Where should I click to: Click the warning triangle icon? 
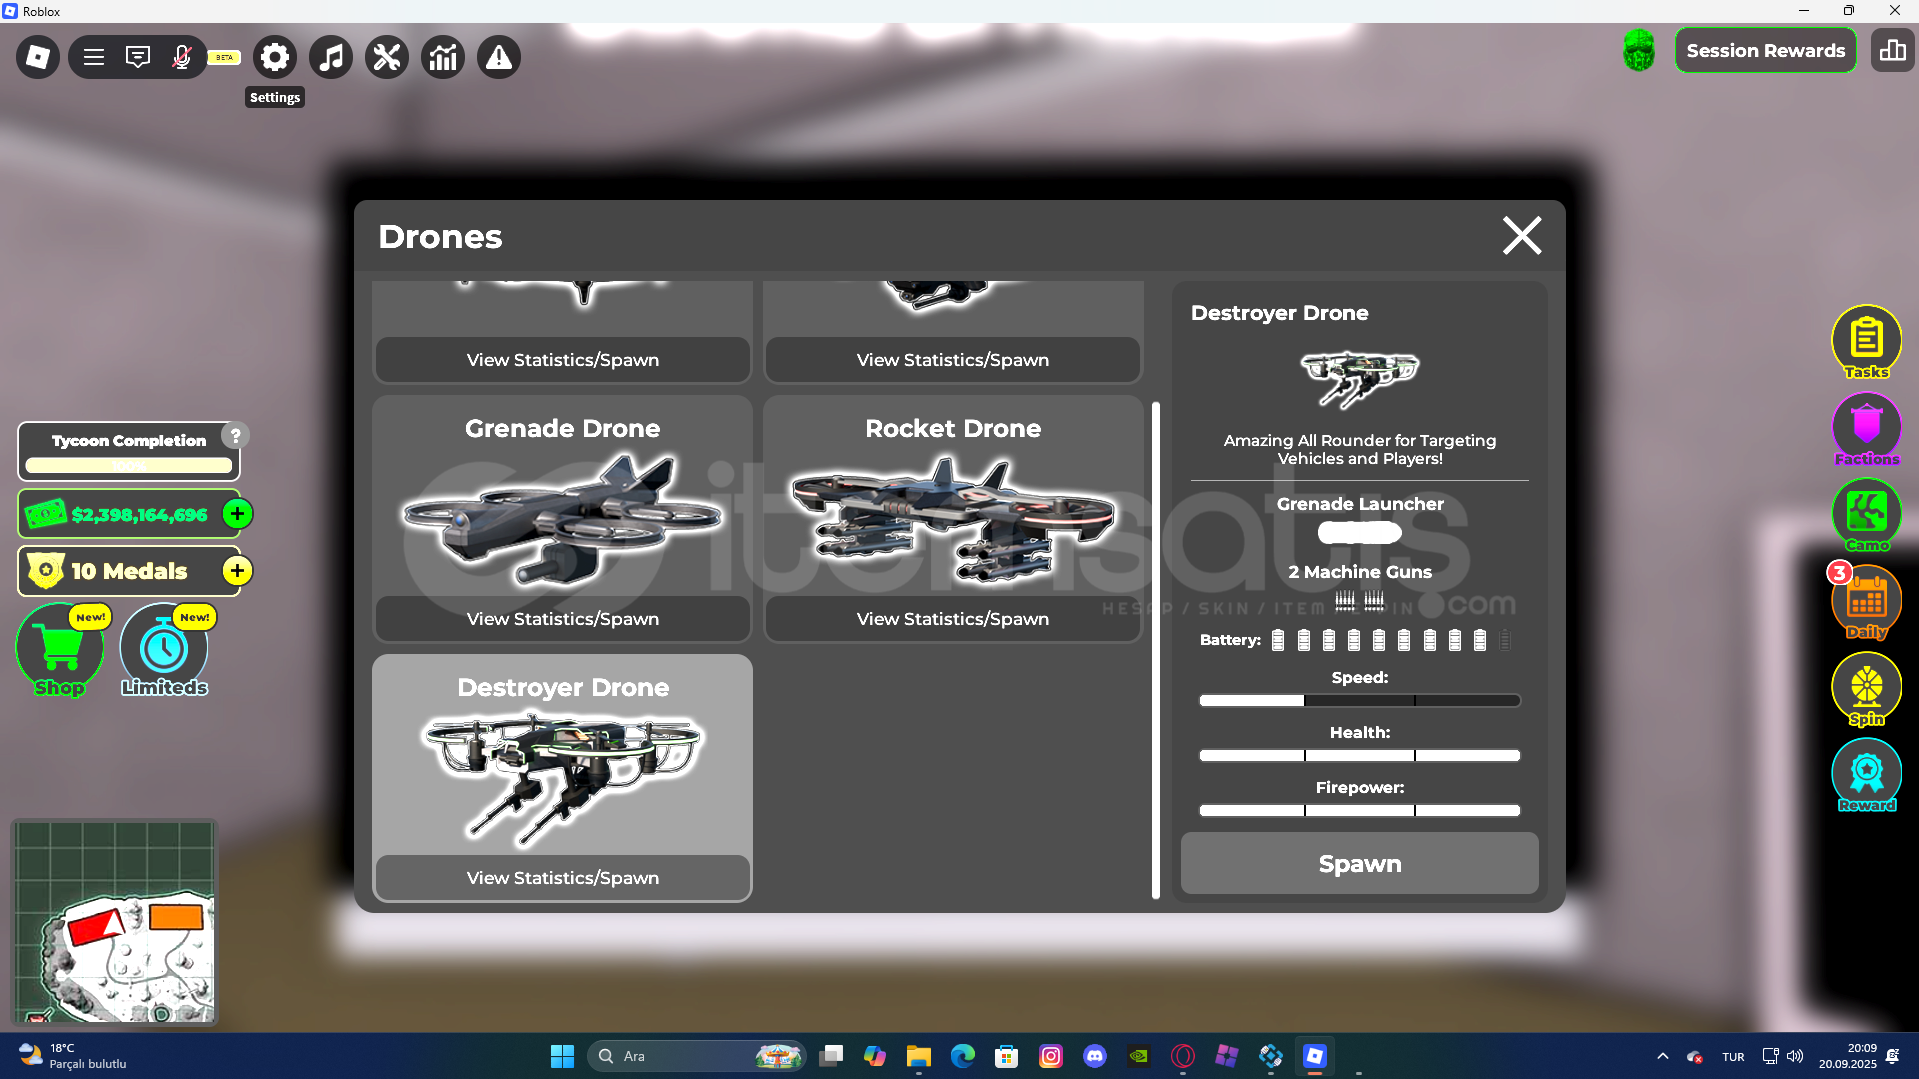[499, 57]
